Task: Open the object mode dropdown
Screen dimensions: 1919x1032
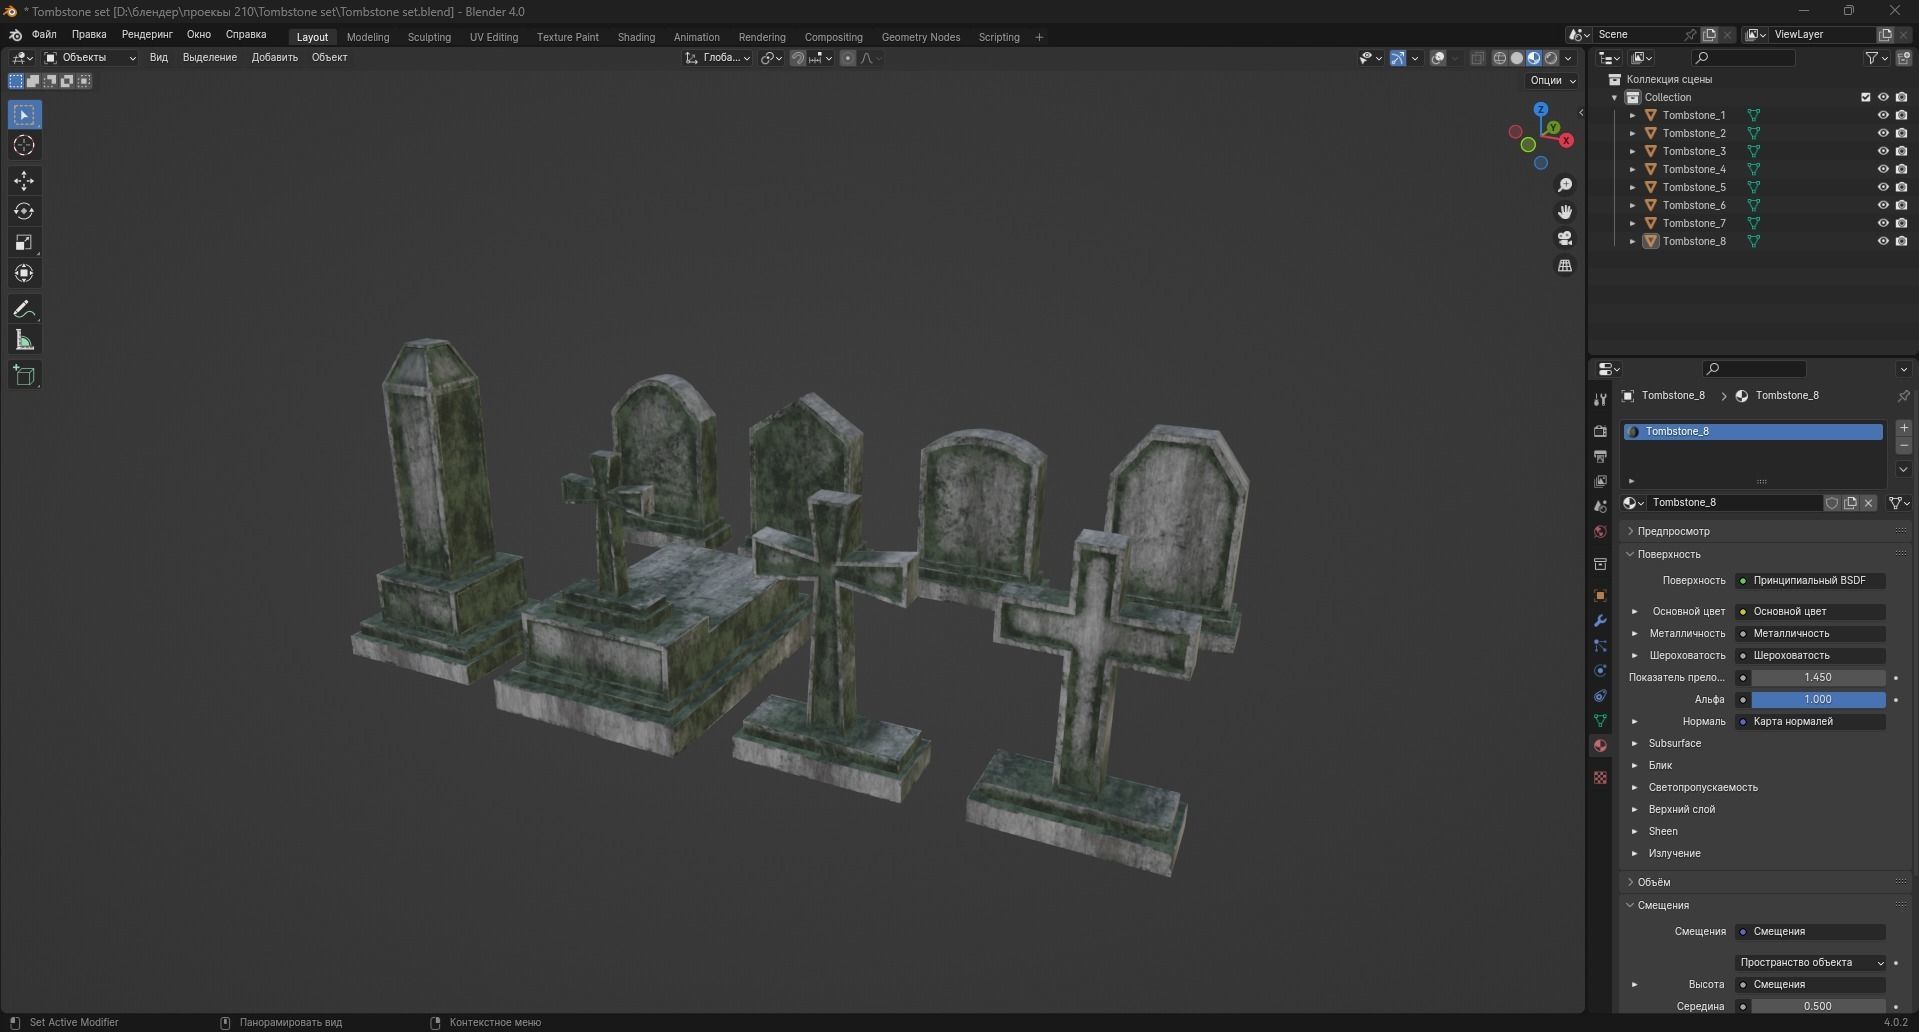Action: click(90, 58)
